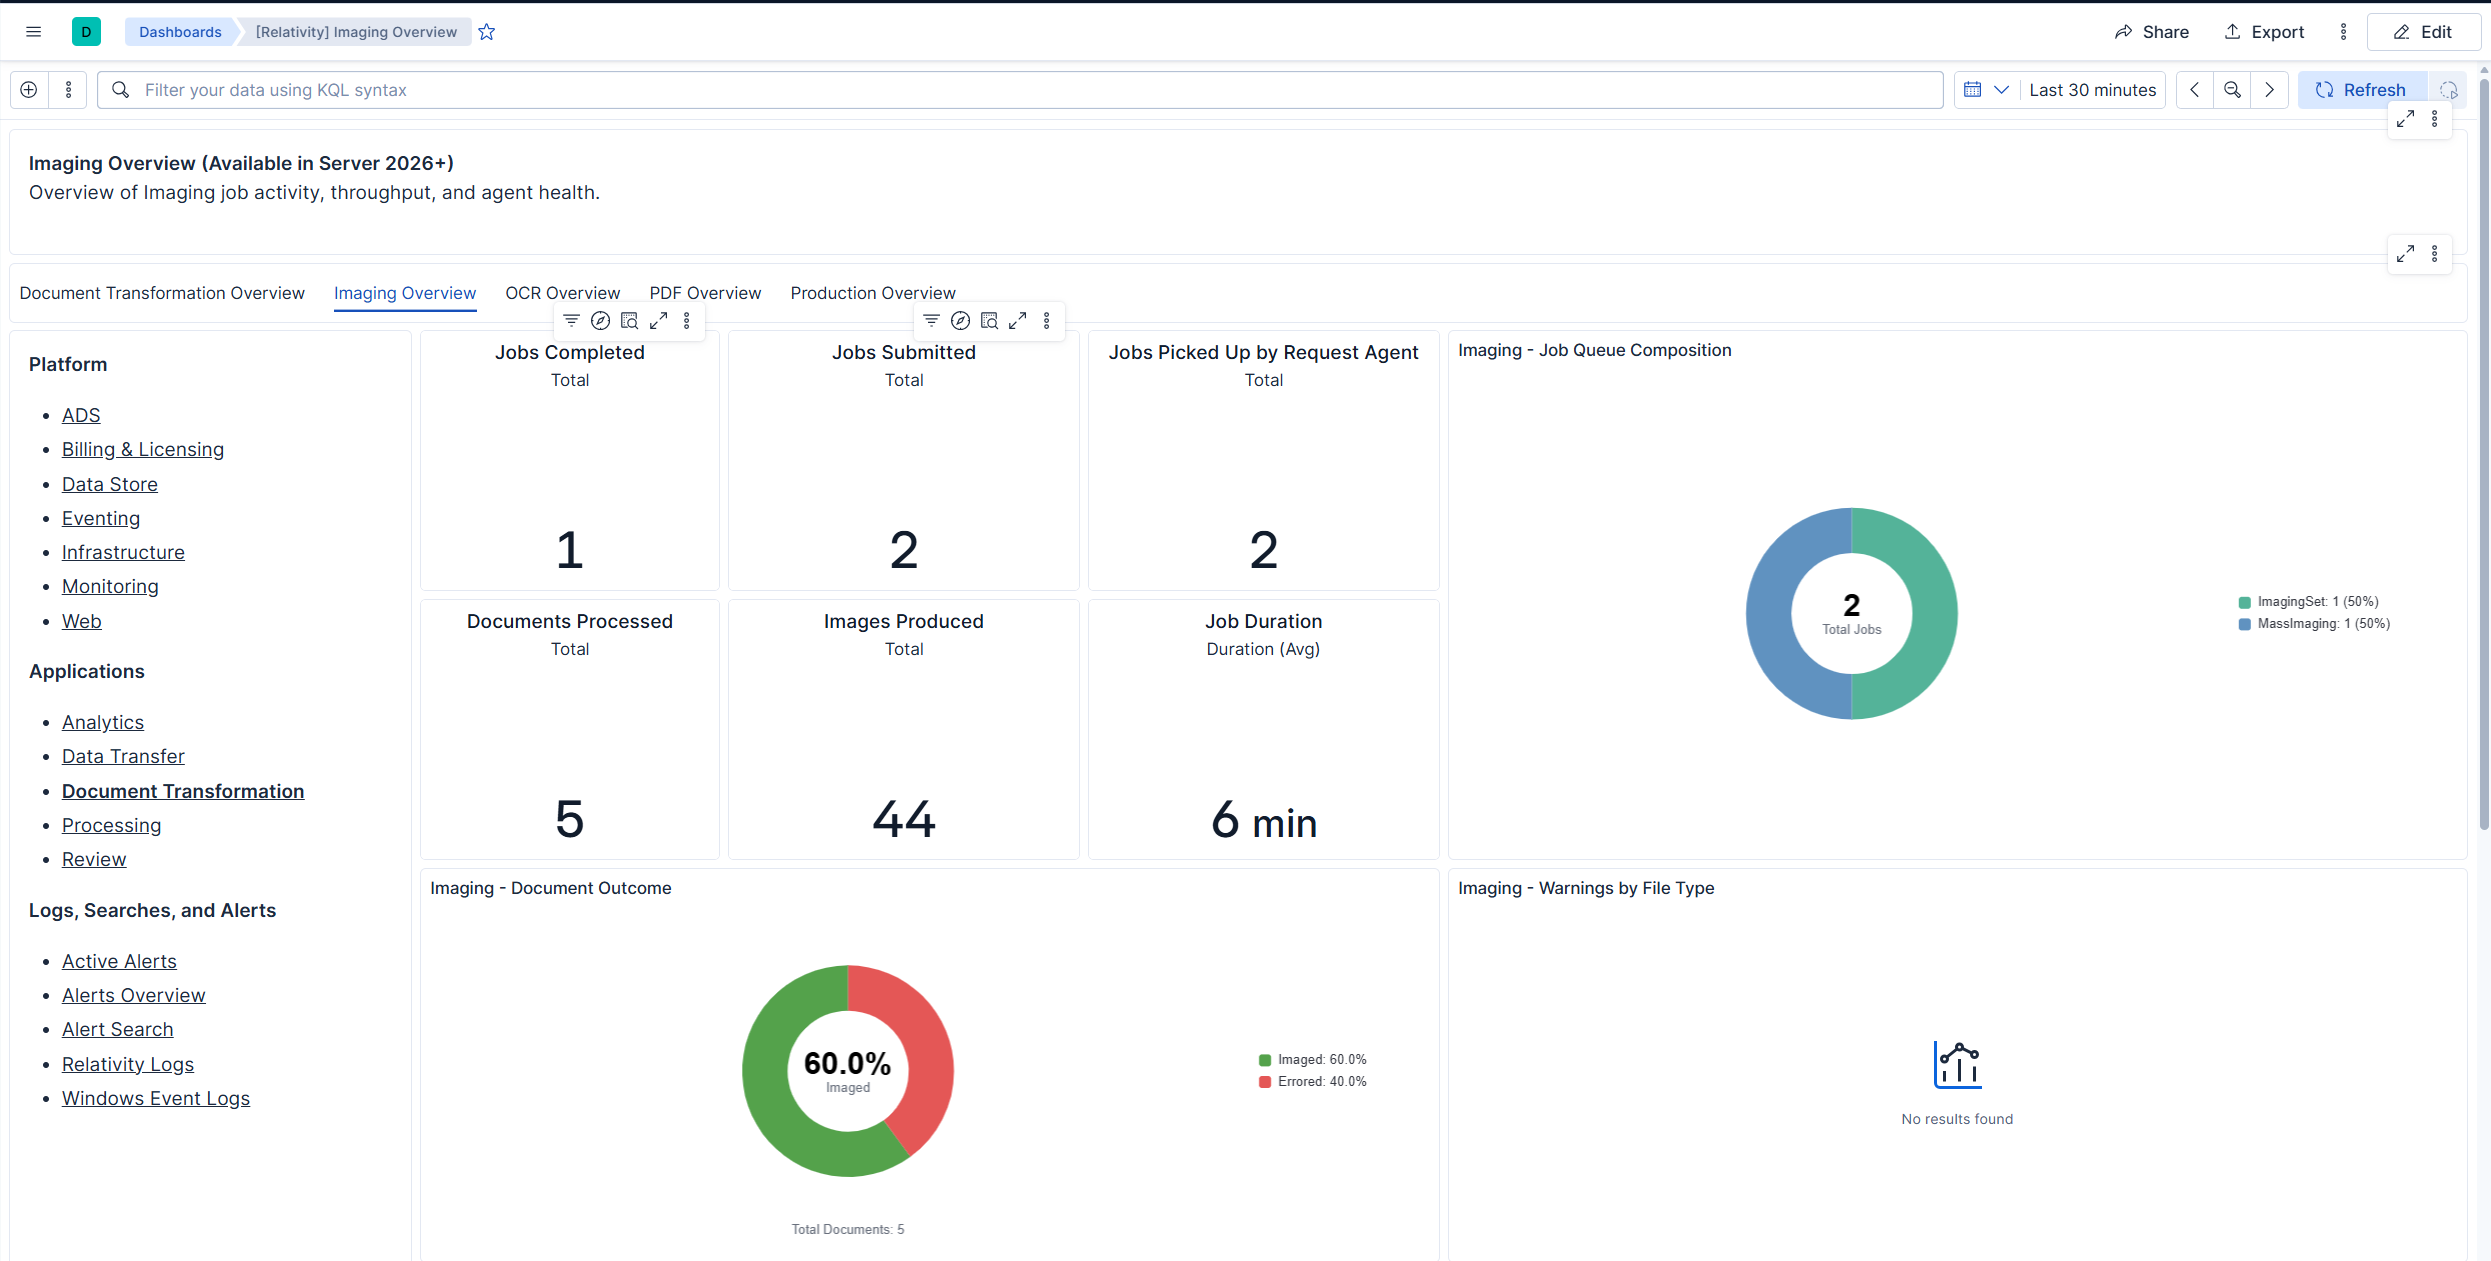Click the green D space avatar
Image resolution: width=2491 pixels, height=1261 pixels.
click(x=86, y=32)
